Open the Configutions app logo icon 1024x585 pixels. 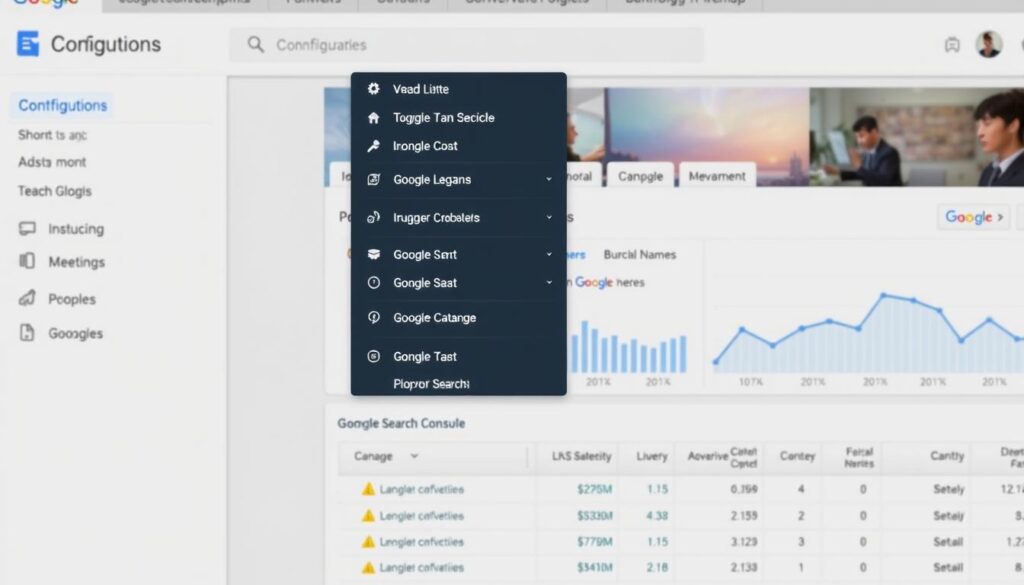(27, 44)
